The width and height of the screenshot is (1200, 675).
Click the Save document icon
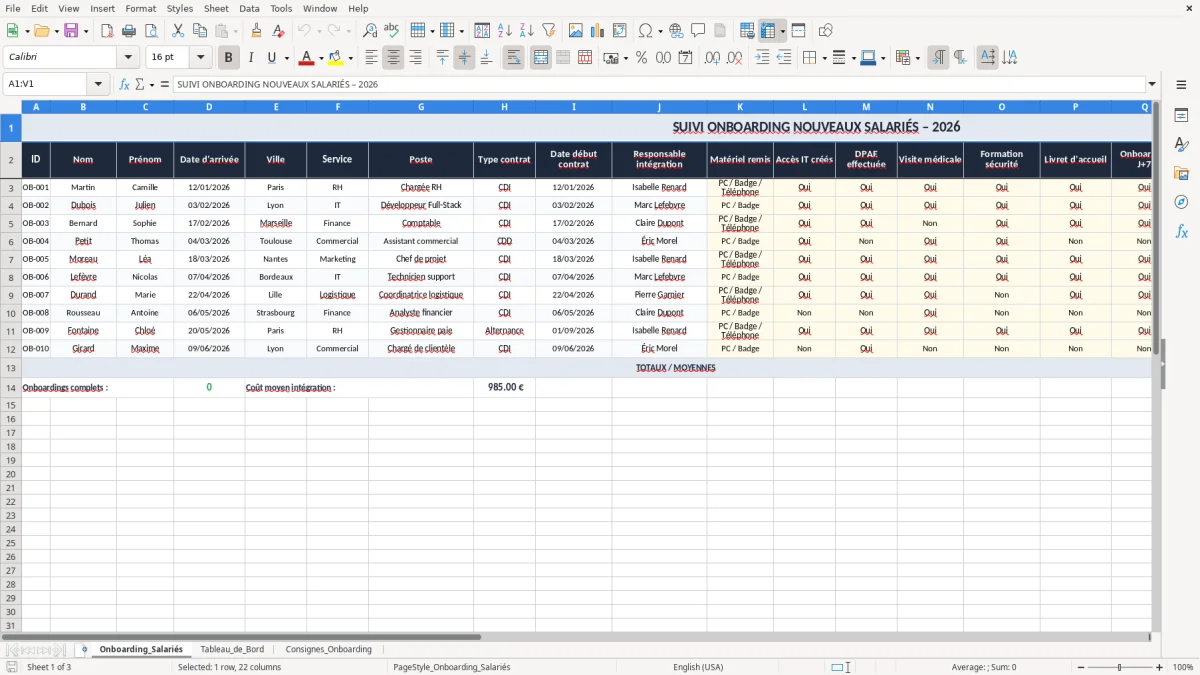[71, 31]
